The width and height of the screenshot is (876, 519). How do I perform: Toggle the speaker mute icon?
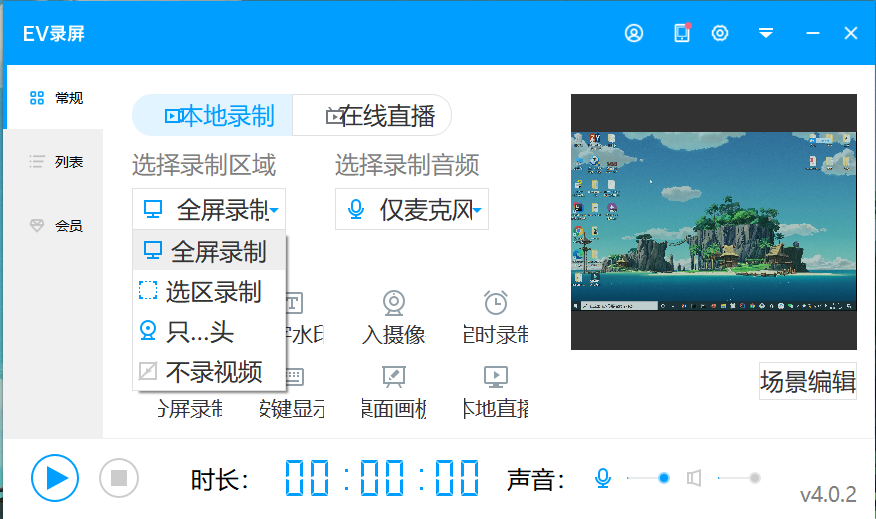pos(694,479)
